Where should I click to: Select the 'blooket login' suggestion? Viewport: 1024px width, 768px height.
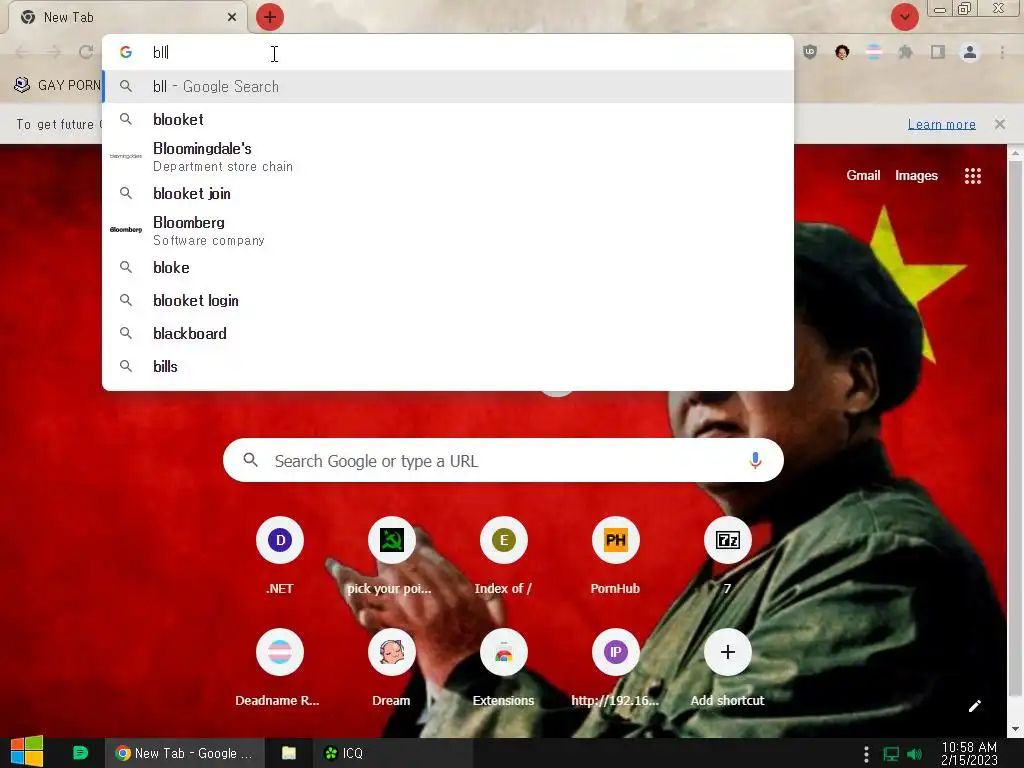coord(447,300)
